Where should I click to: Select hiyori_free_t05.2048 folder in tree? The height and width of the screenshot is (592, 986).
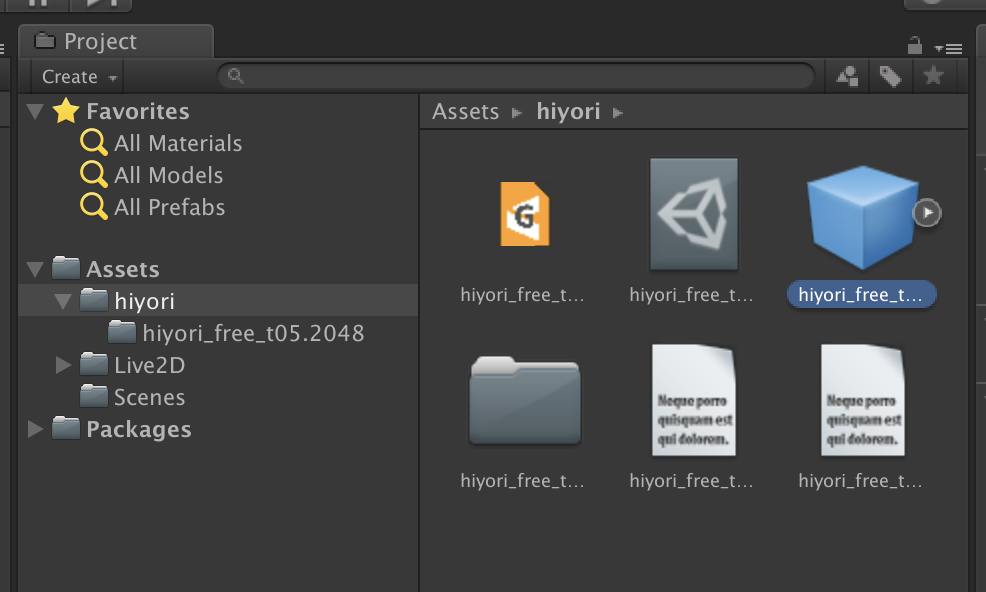[253, 333]
